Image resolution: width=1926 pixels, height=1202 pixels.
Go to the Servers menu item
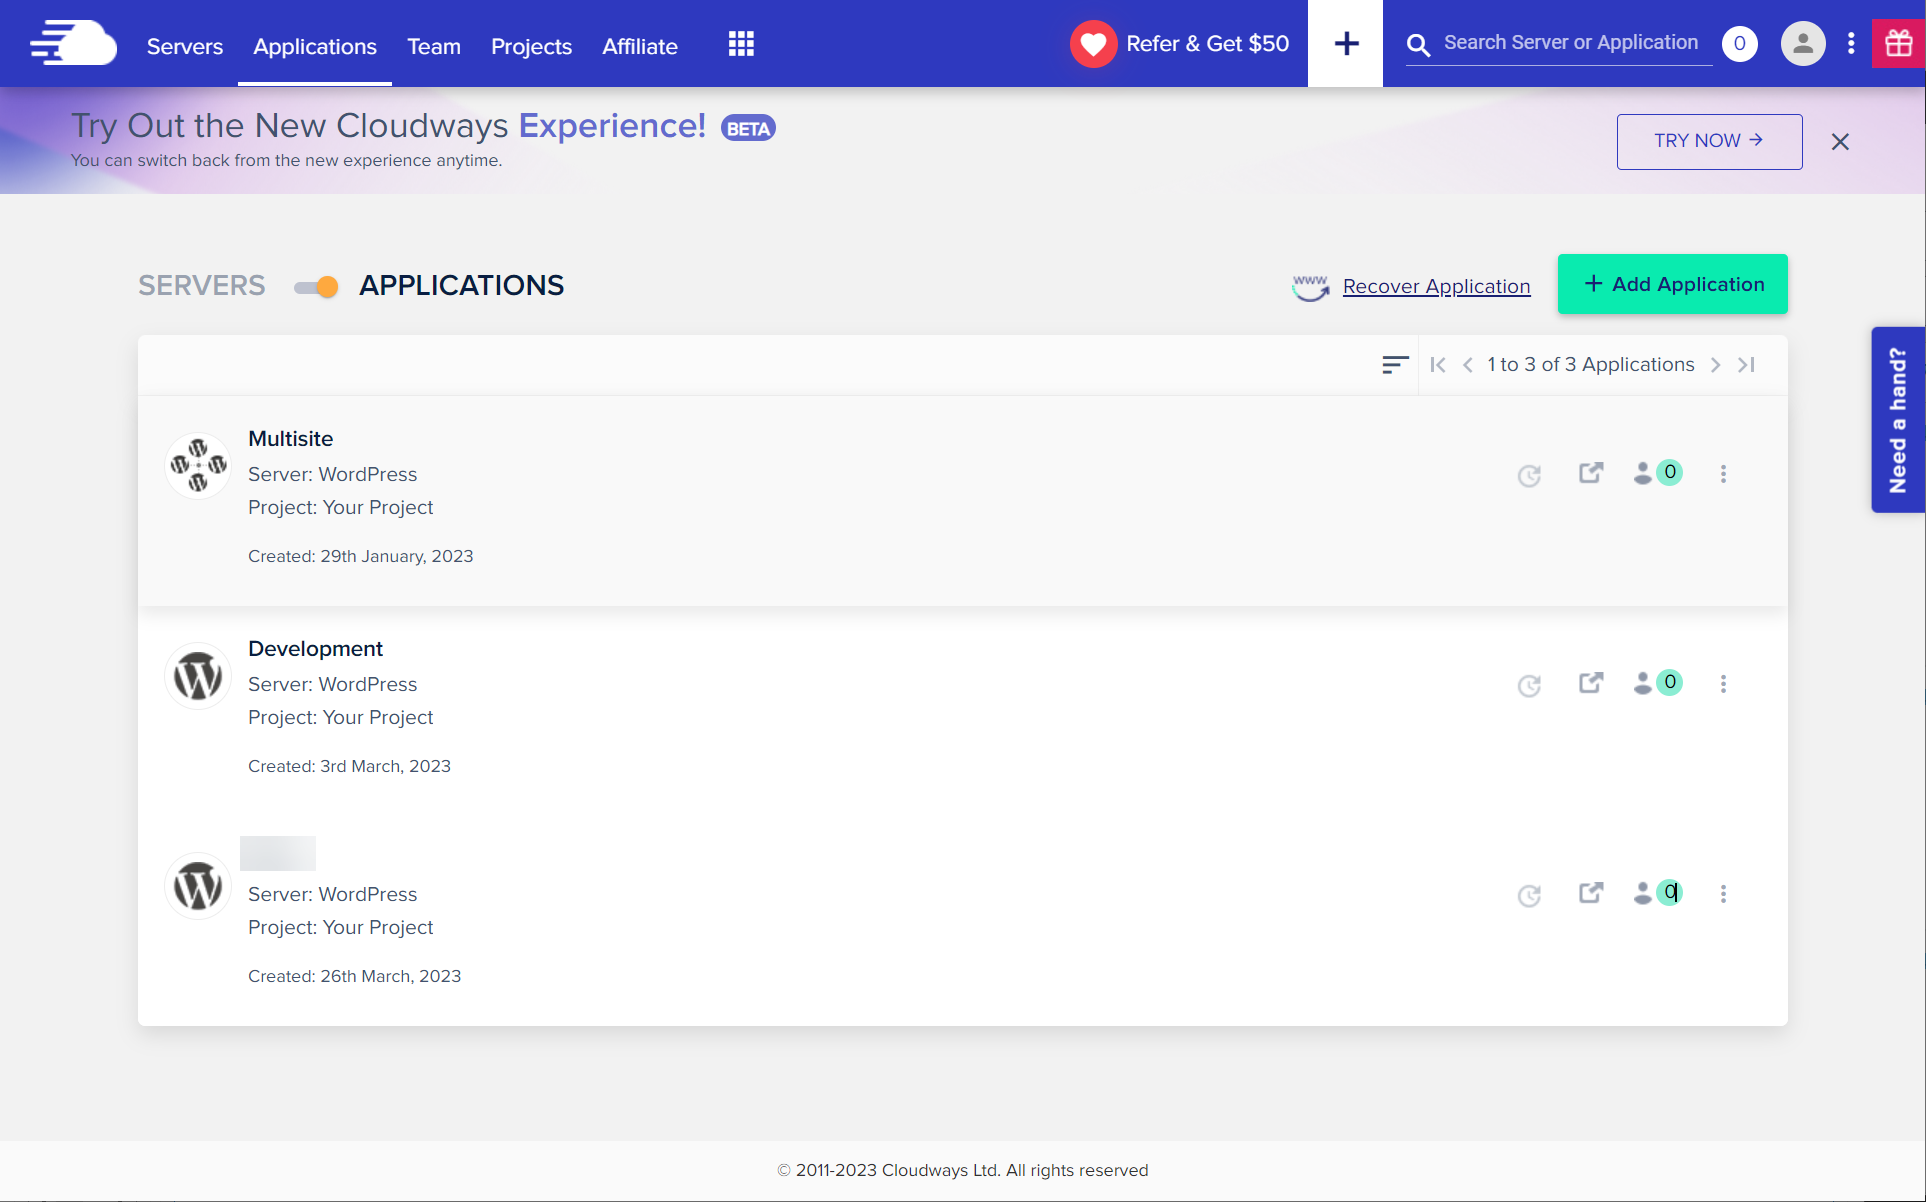[x=185, y=46]
